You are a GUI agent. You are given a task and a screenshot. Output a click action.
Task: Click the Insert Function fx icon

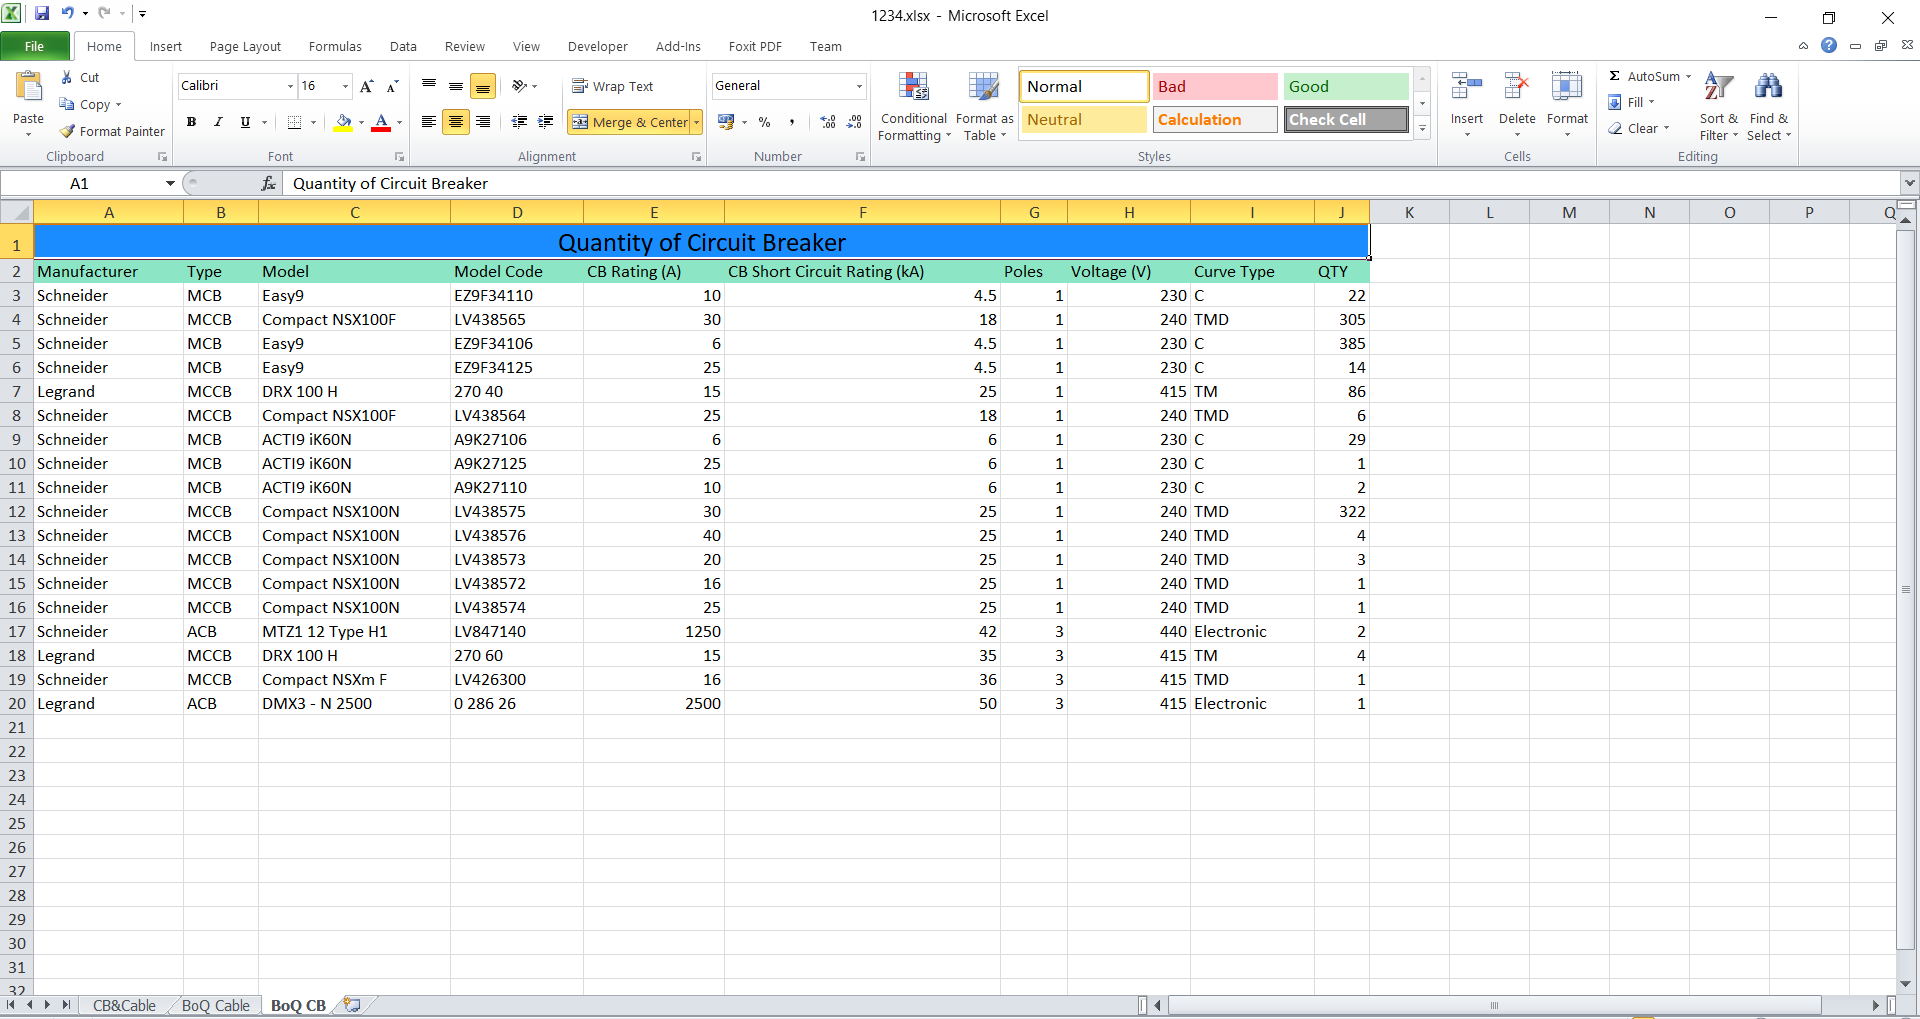(x=268, y=183)
